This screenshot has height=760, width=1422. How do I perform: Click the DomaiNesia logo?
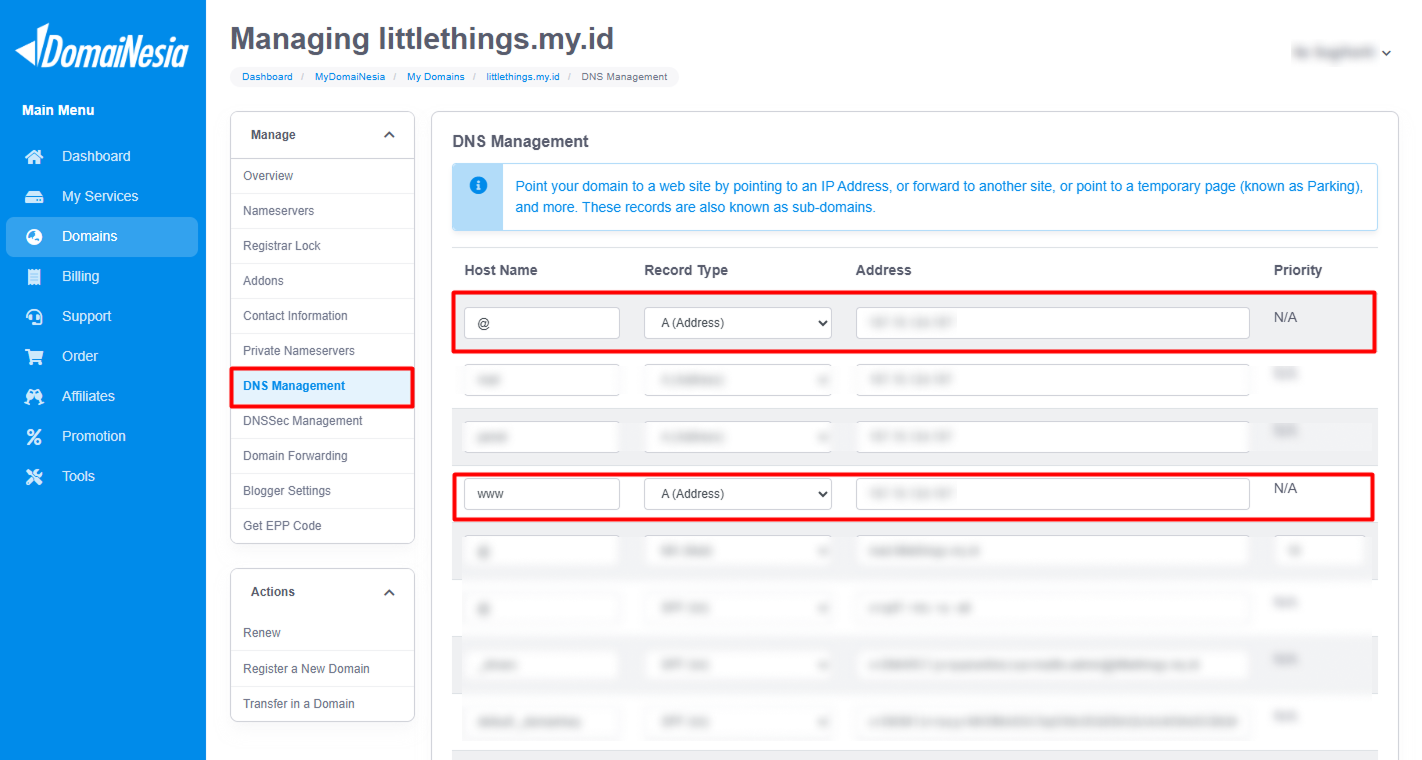click(100, 44)
